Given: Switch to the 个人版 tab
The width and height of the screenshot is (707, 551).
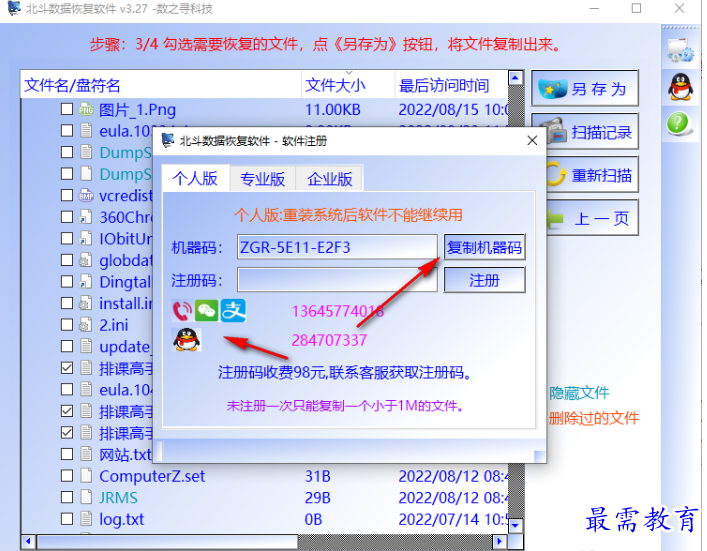Looking at the screenshot, I should 195,179.
